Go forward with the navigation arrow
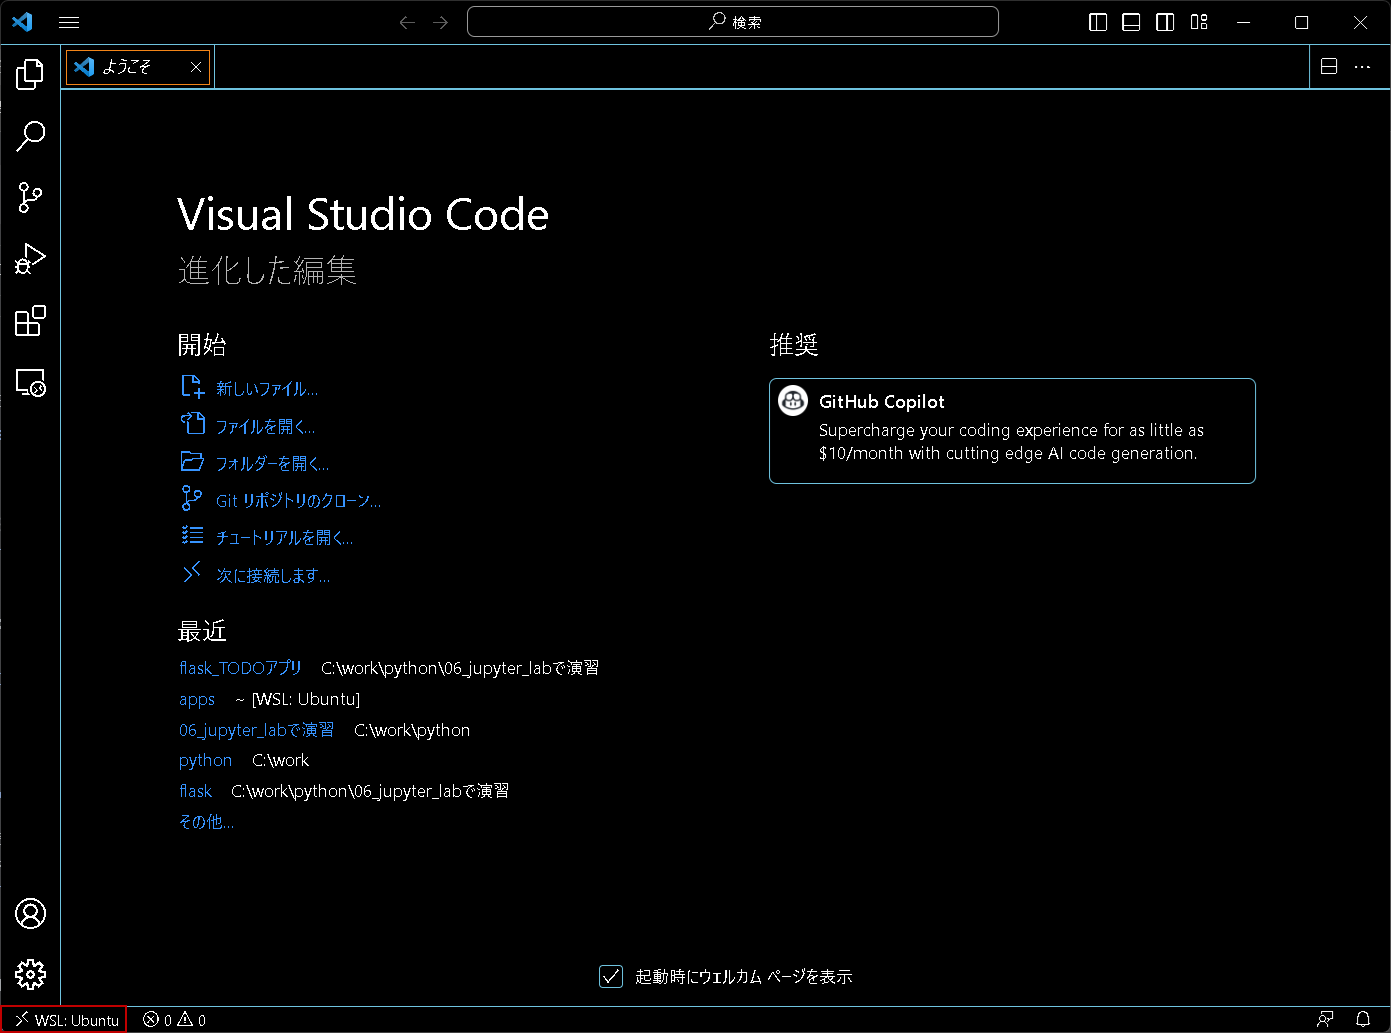 pyautogui.click(x=441, y=22)
